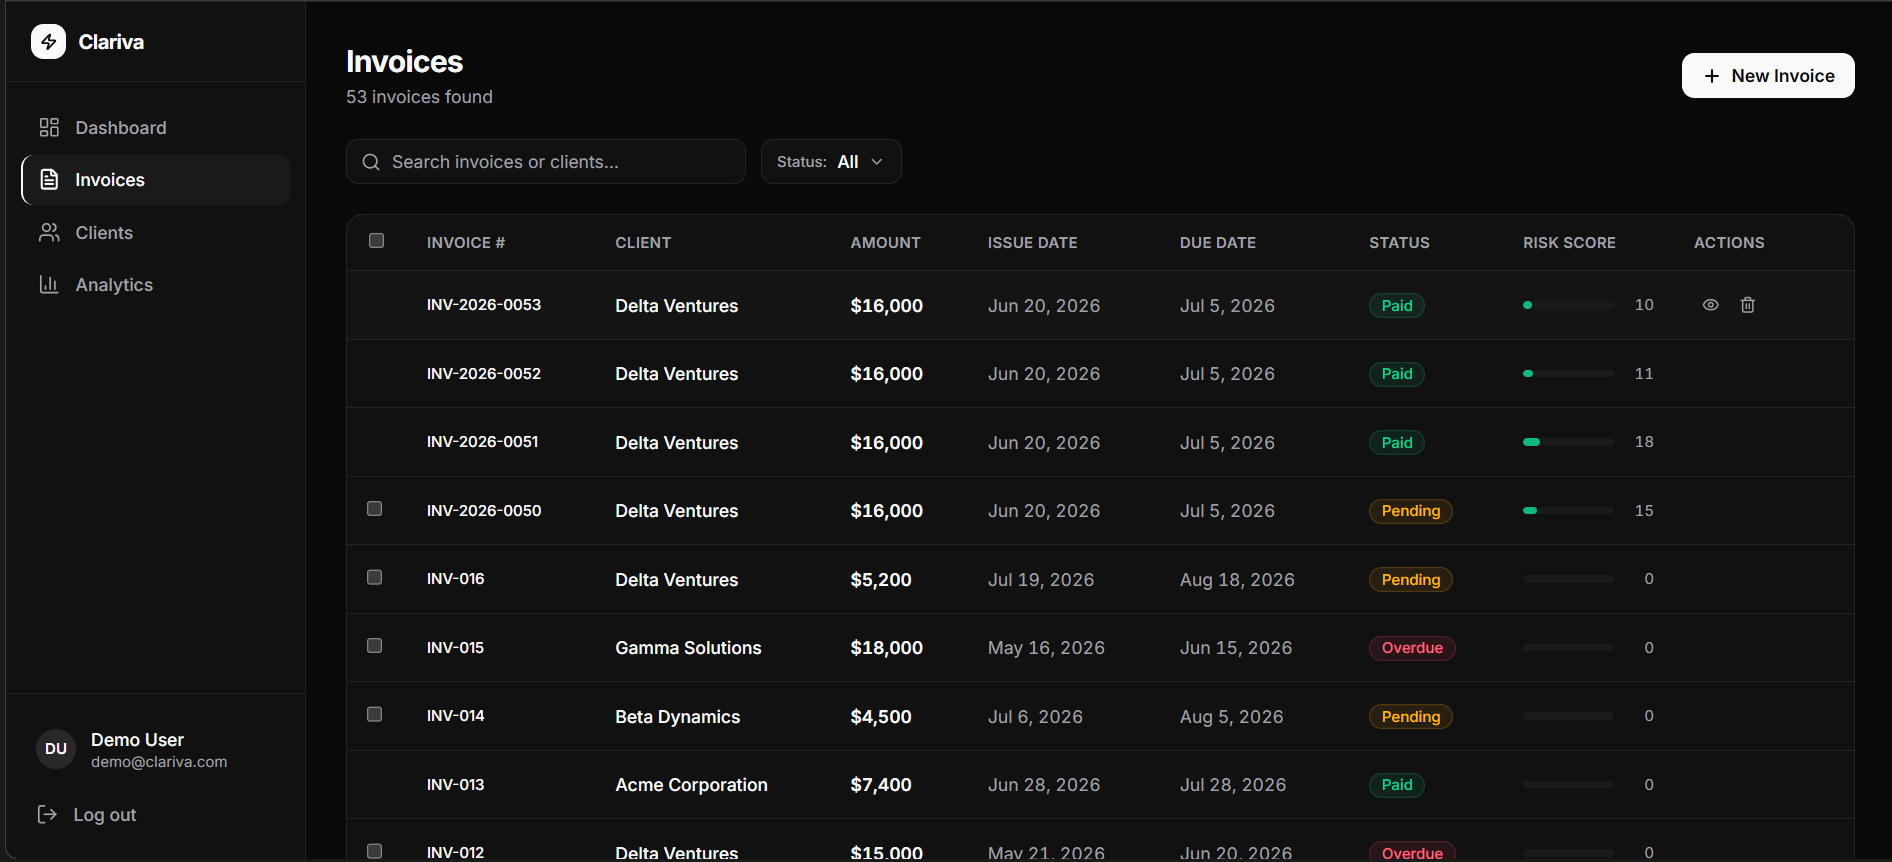Click the Analytics bar chart icon
The image size is (1892, 862).
pos(49,284)
